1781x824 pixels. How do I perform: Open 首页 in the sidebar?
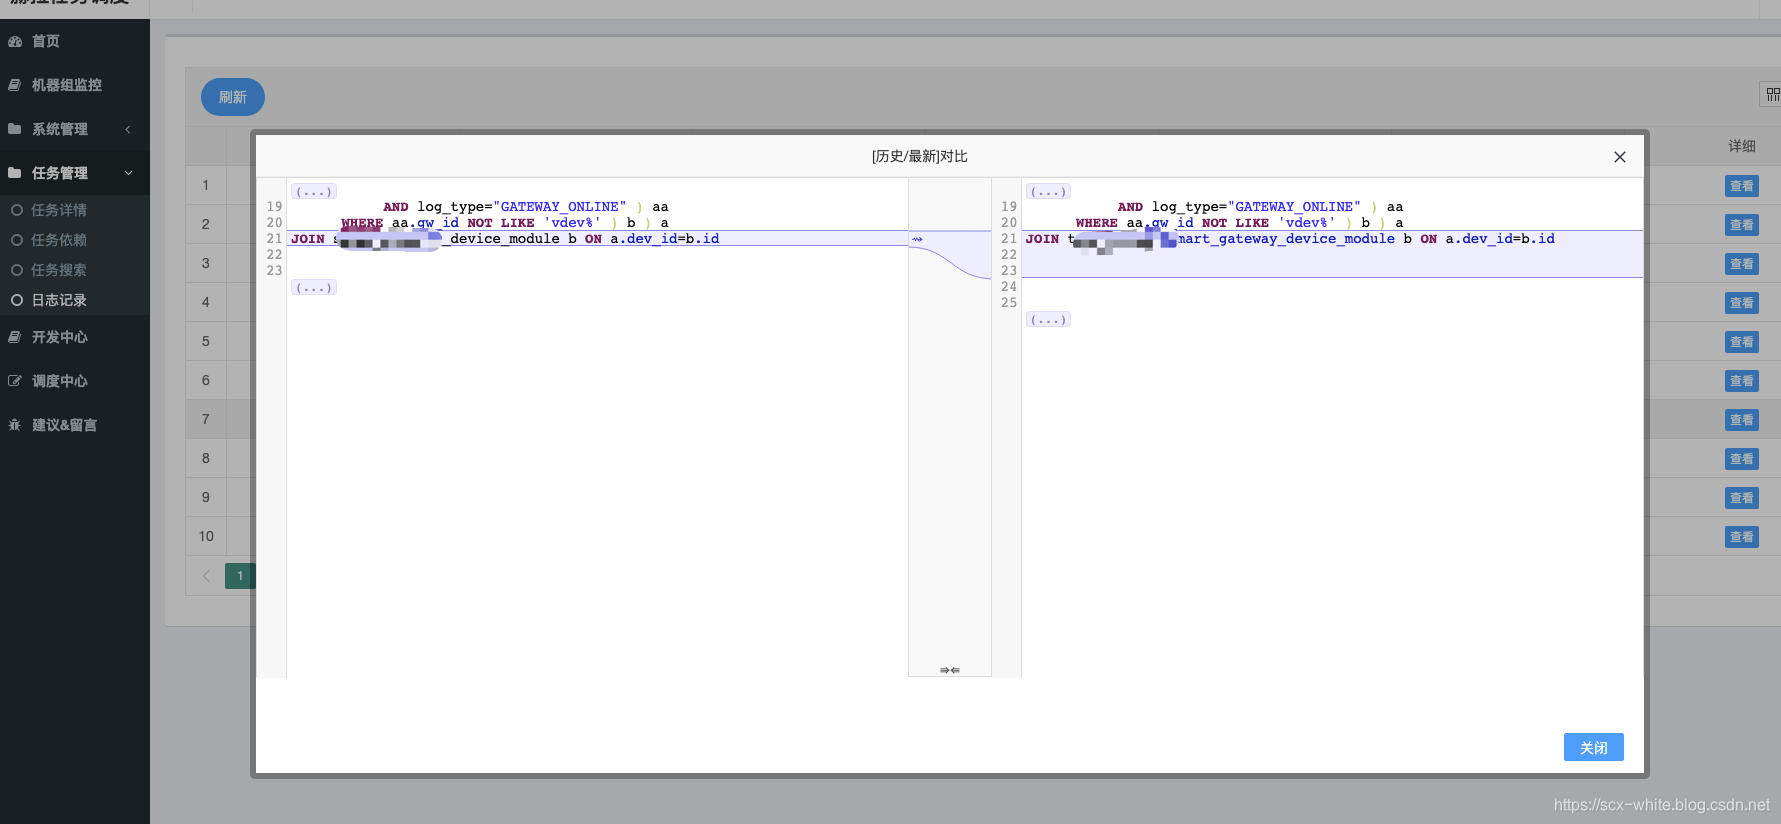click(x=46, y=41)
